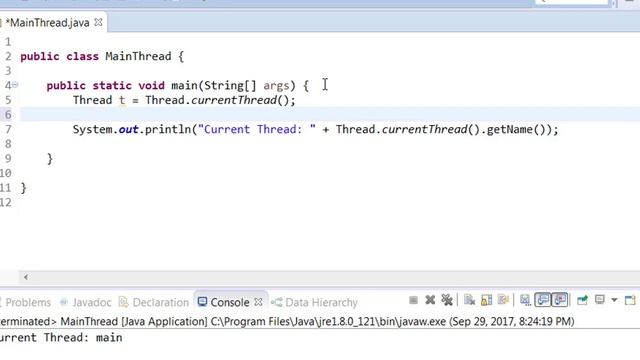Switch to the Javadoc tab
Image resolution: width=640 pixels, height=360 pixels.
pos(85,302)
